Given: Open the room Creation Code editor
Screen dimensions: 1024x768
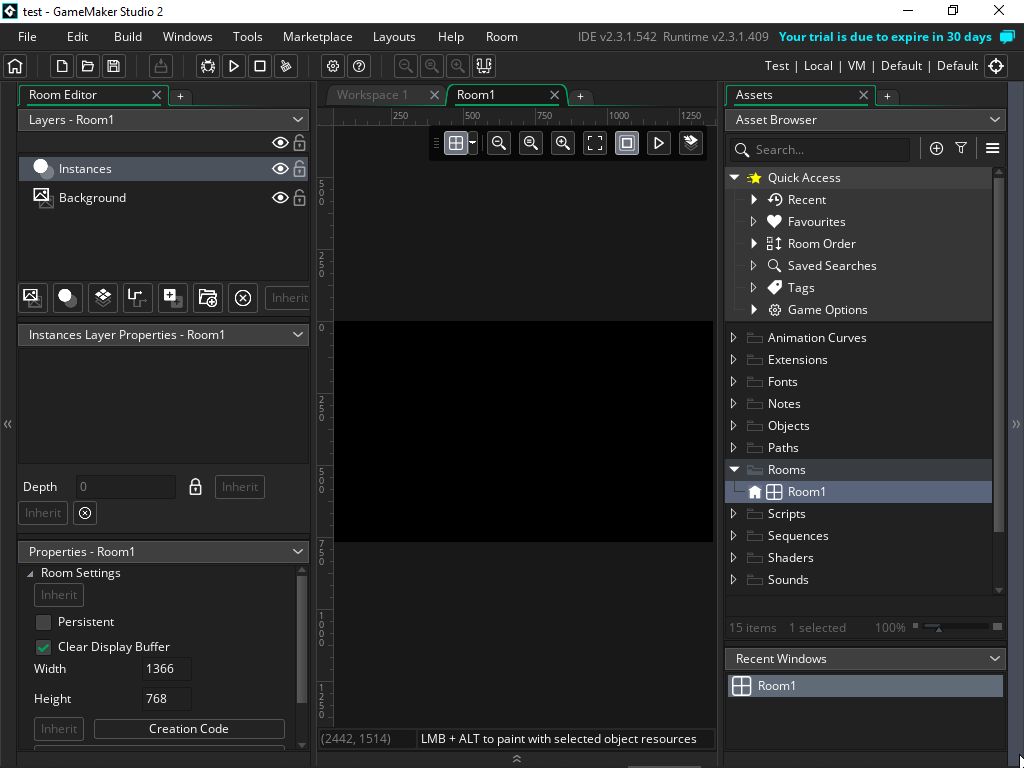Looking at the screenshot, I should click(x=189, y=728).
